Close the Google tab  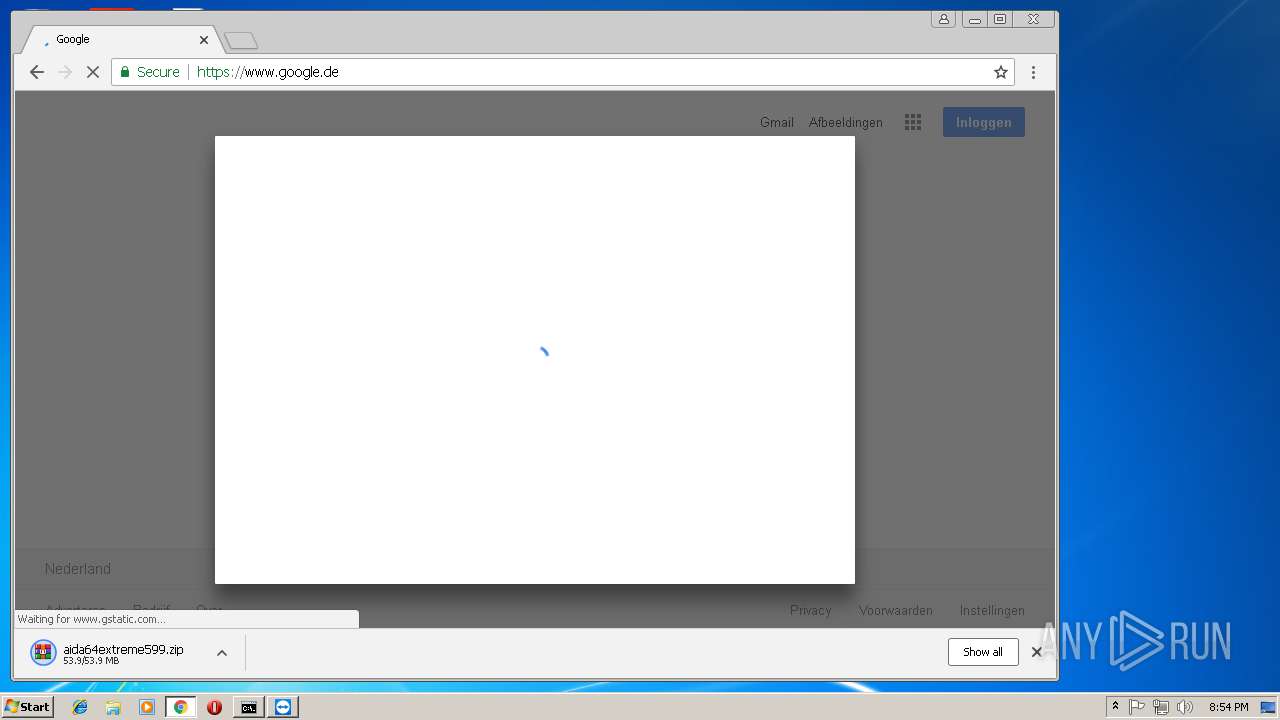coord(204,40)
